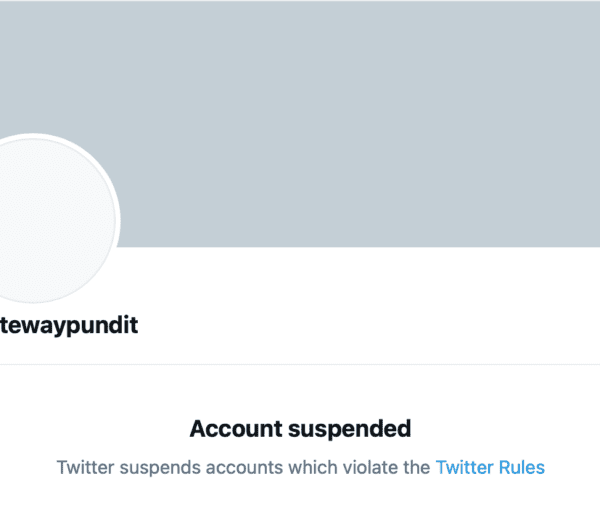Click the Account suspended heading
The image size is (600, 512).
coord(300,429)
